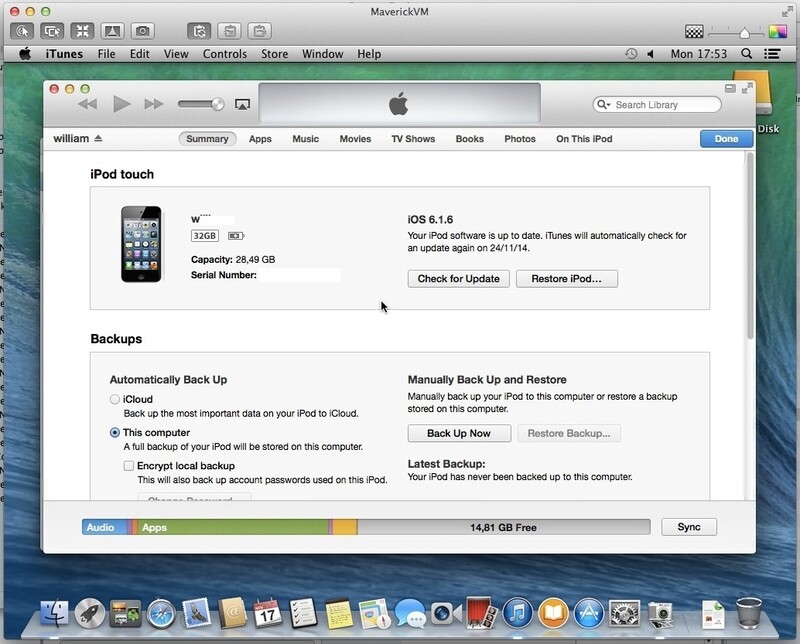Eject the william iPod using the eject icon
The width and height of the screenshot is (800, 644).
[98, 137]
